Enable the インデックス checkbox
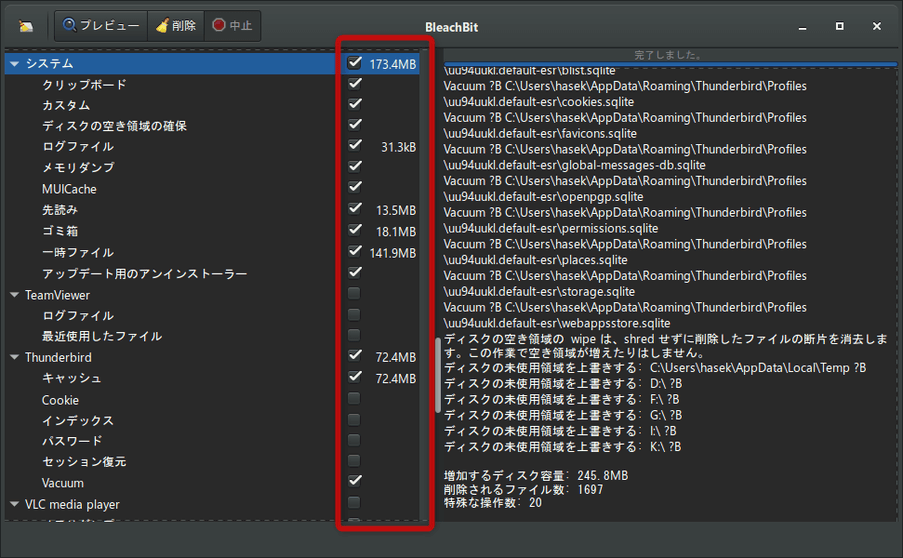903x558 pixels. pos(354,419)
